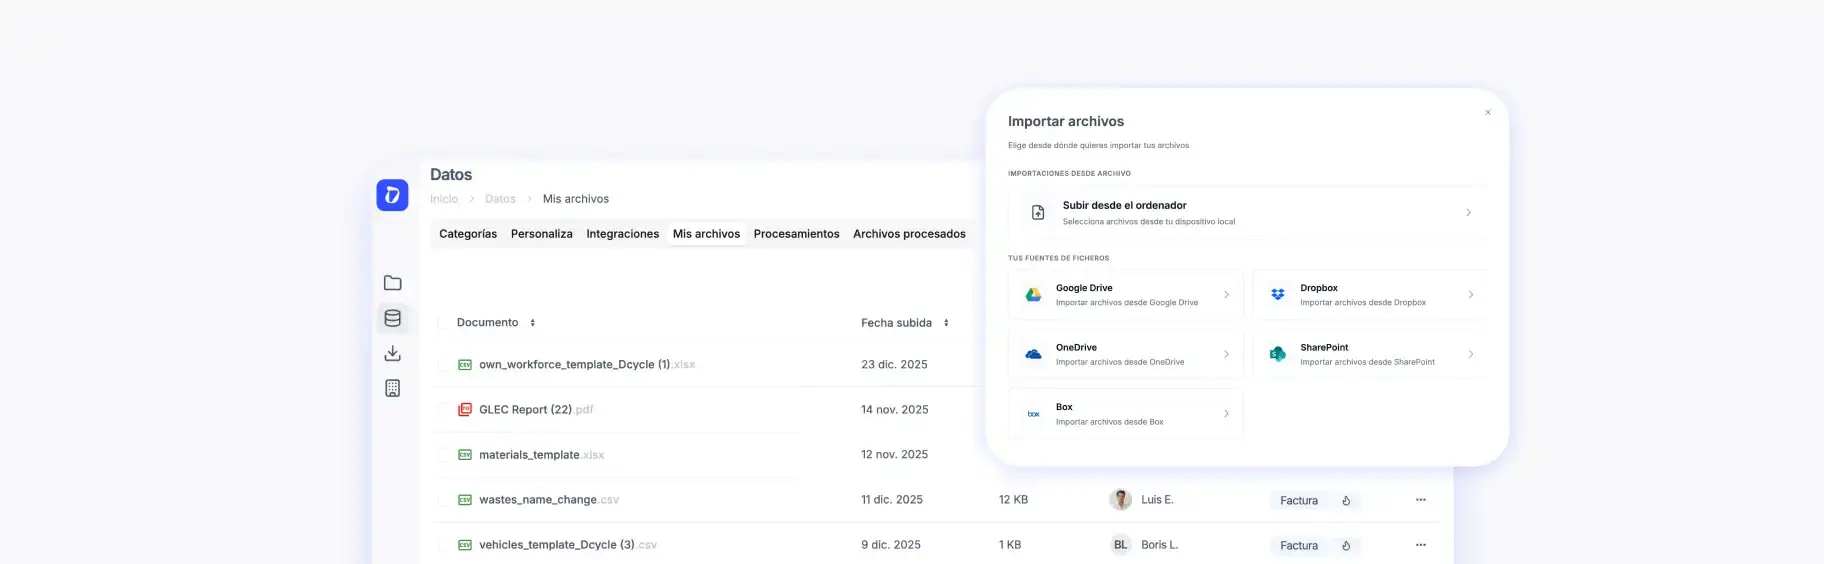1824x564 pixels.
Task: Select the Mis archivos tab
Action: tap(706, 234)
